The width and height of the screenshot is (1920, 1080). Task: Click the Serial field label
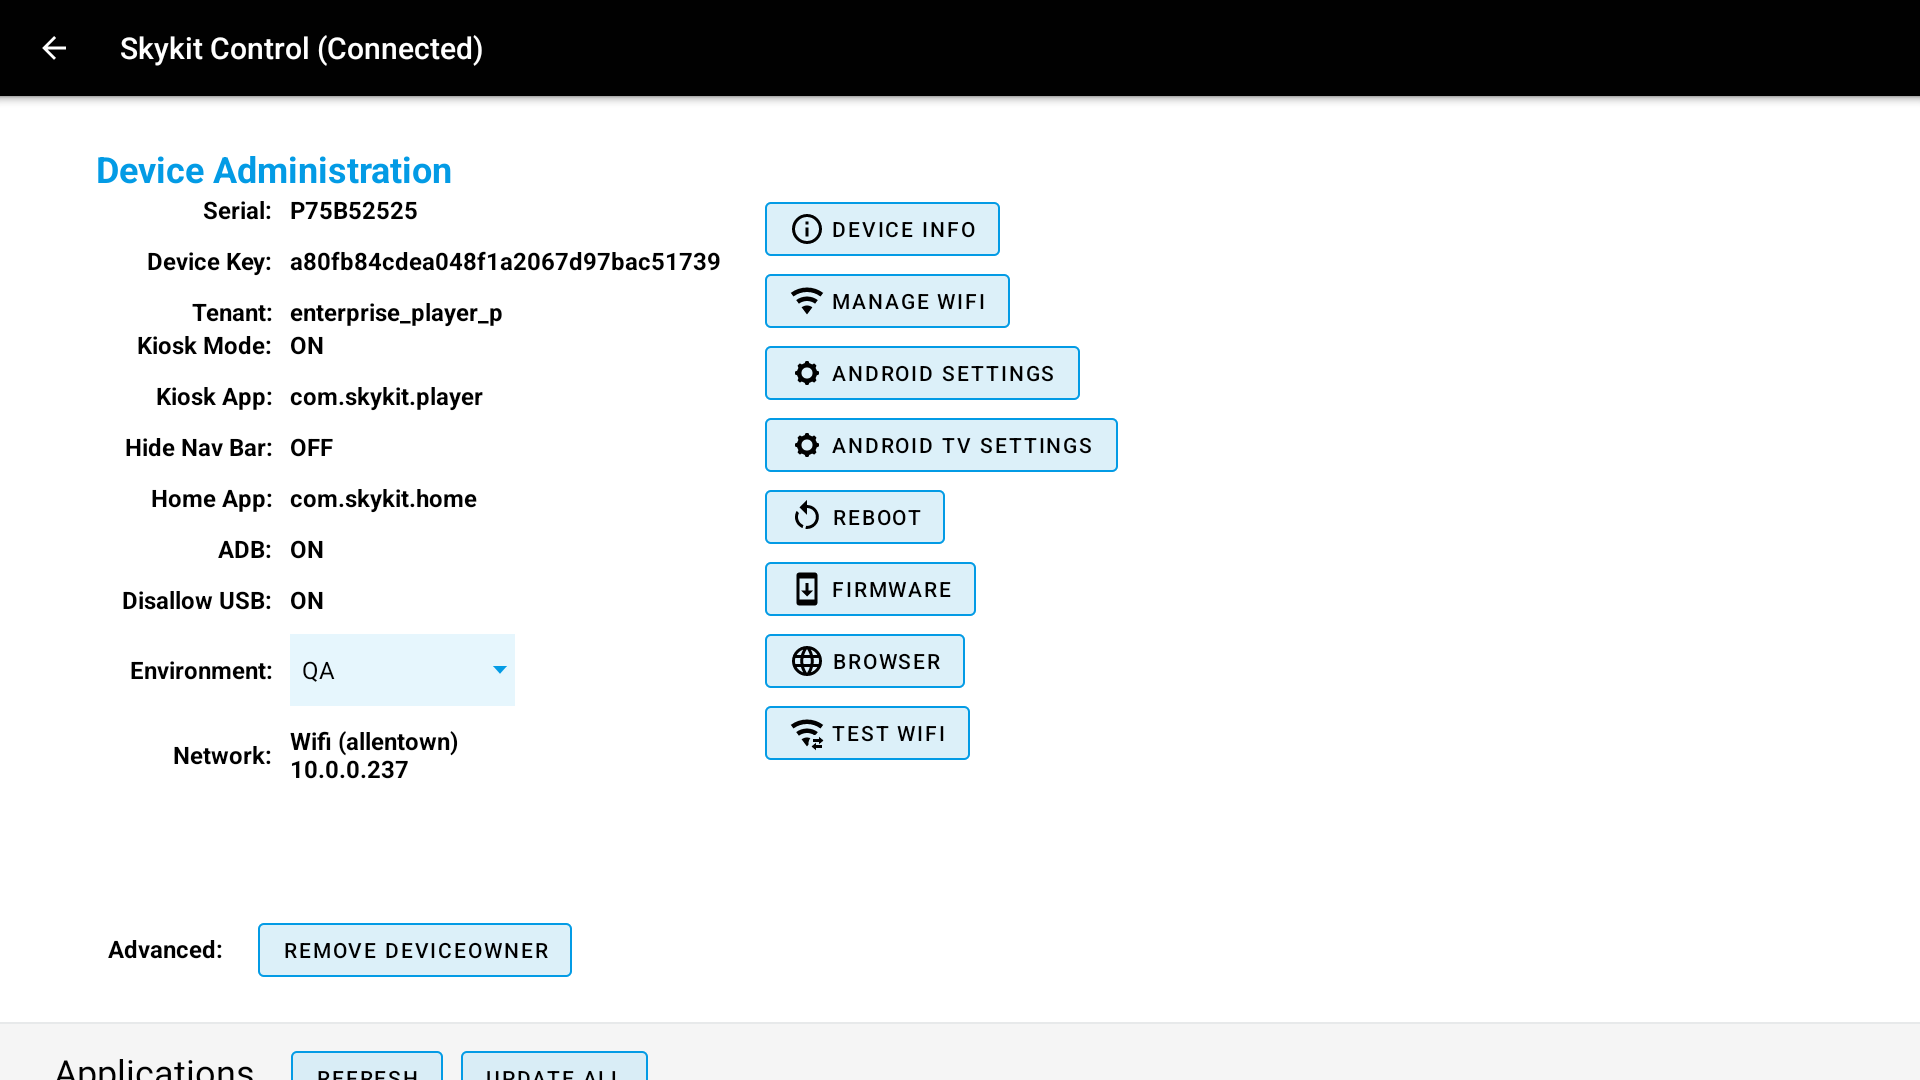(237, 211)
